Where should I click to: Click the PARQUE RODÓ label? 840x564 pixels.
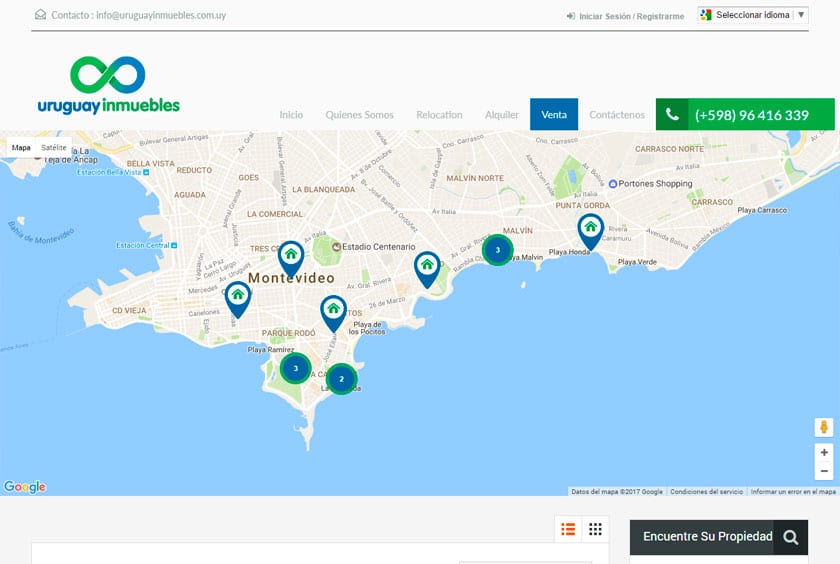pyautogui.click(x=288, y=333)
